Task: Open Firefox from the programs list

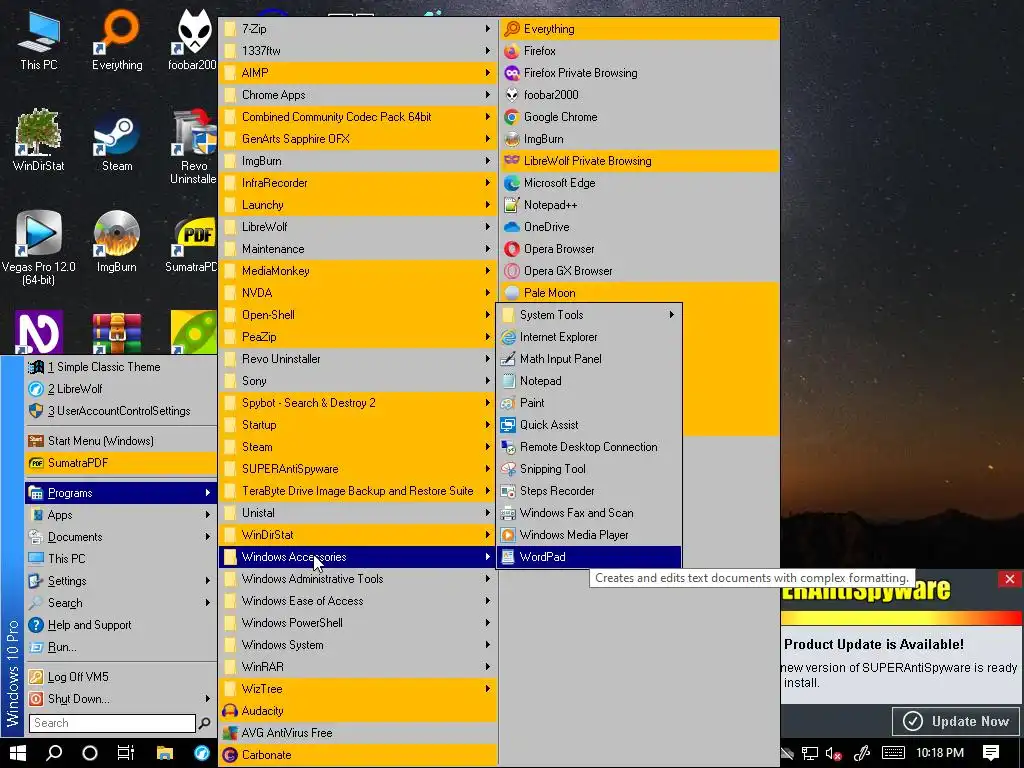Action: pyautogui.click(x=640, y=51)
